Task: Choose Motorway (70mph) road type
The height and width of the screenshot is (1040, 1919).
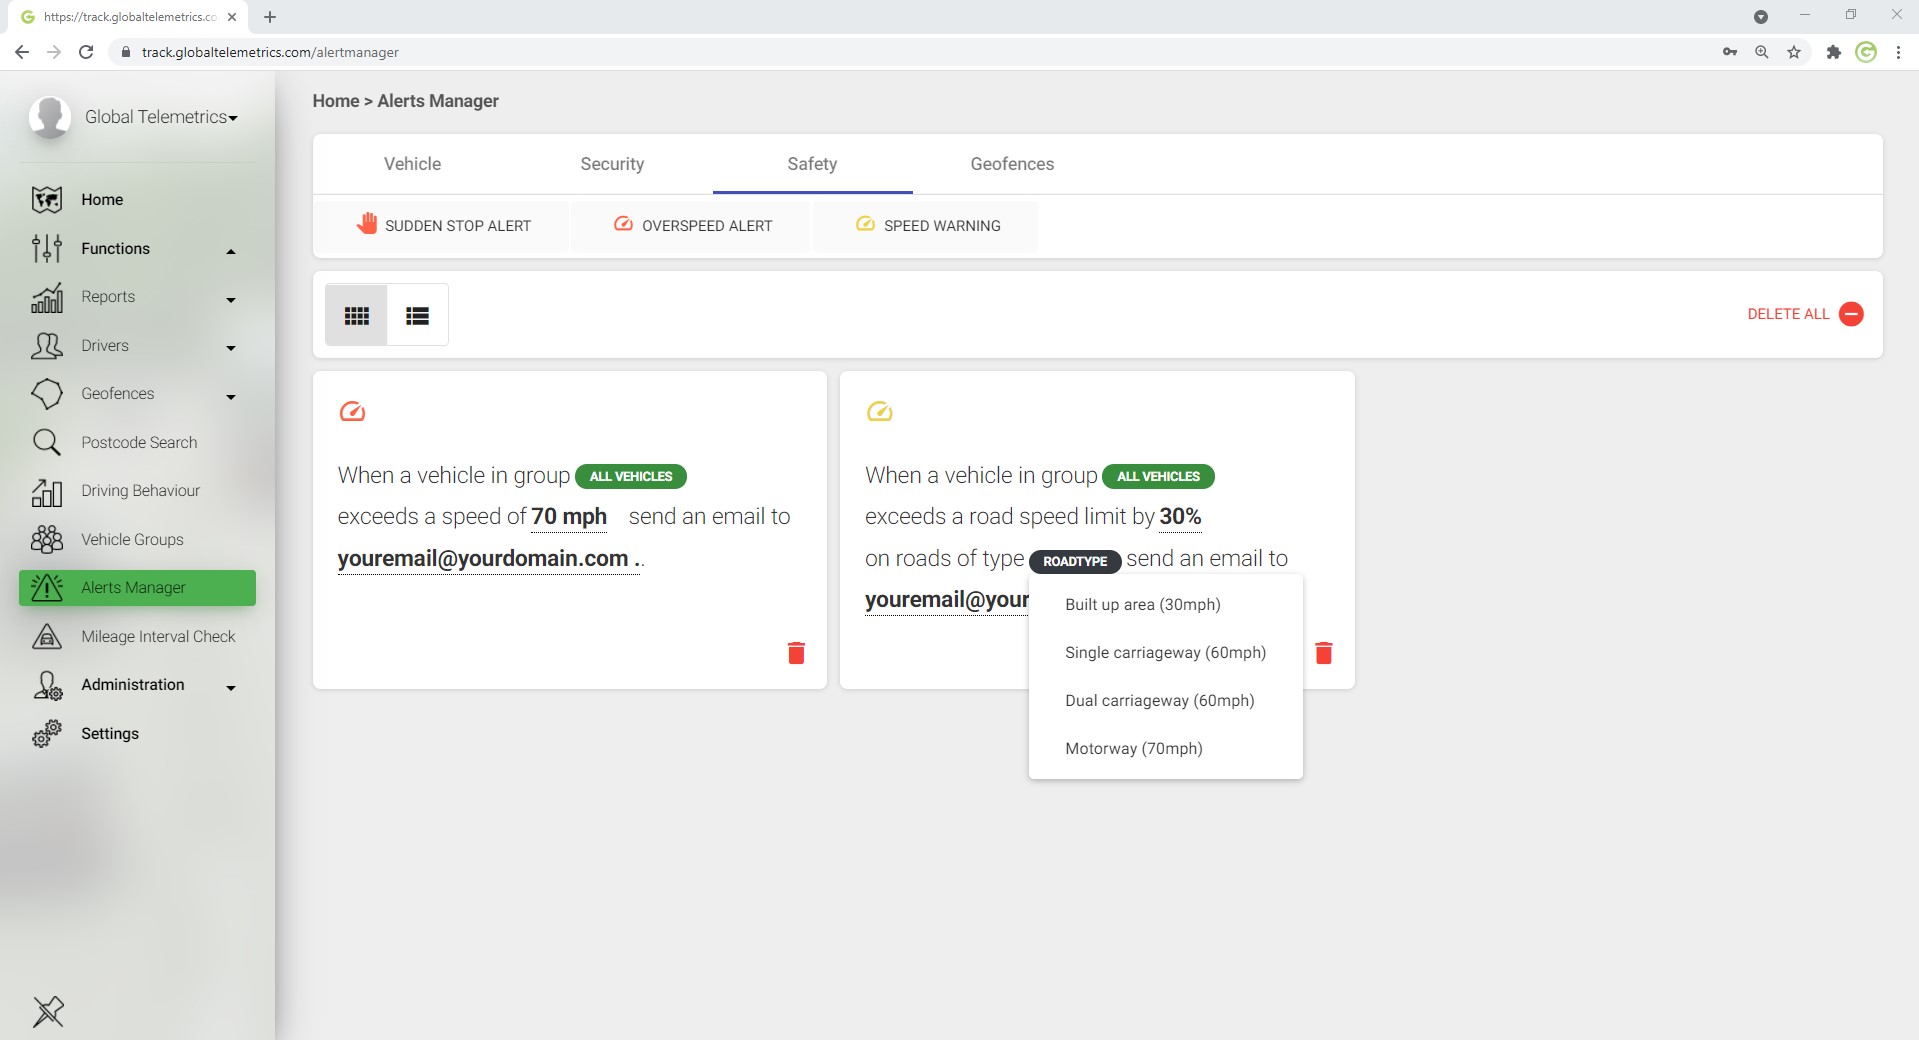Action: 1133,748
